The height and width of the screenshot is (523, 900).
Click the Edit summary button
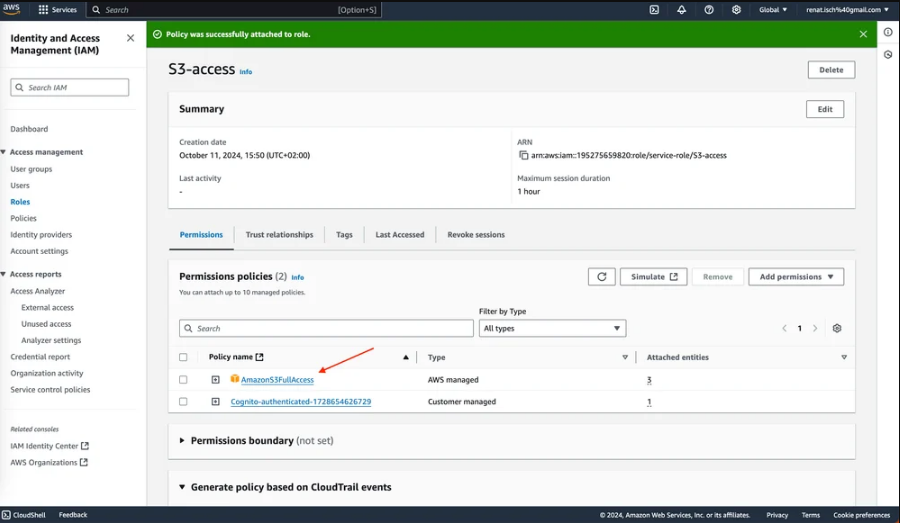(x=825, y=109)
